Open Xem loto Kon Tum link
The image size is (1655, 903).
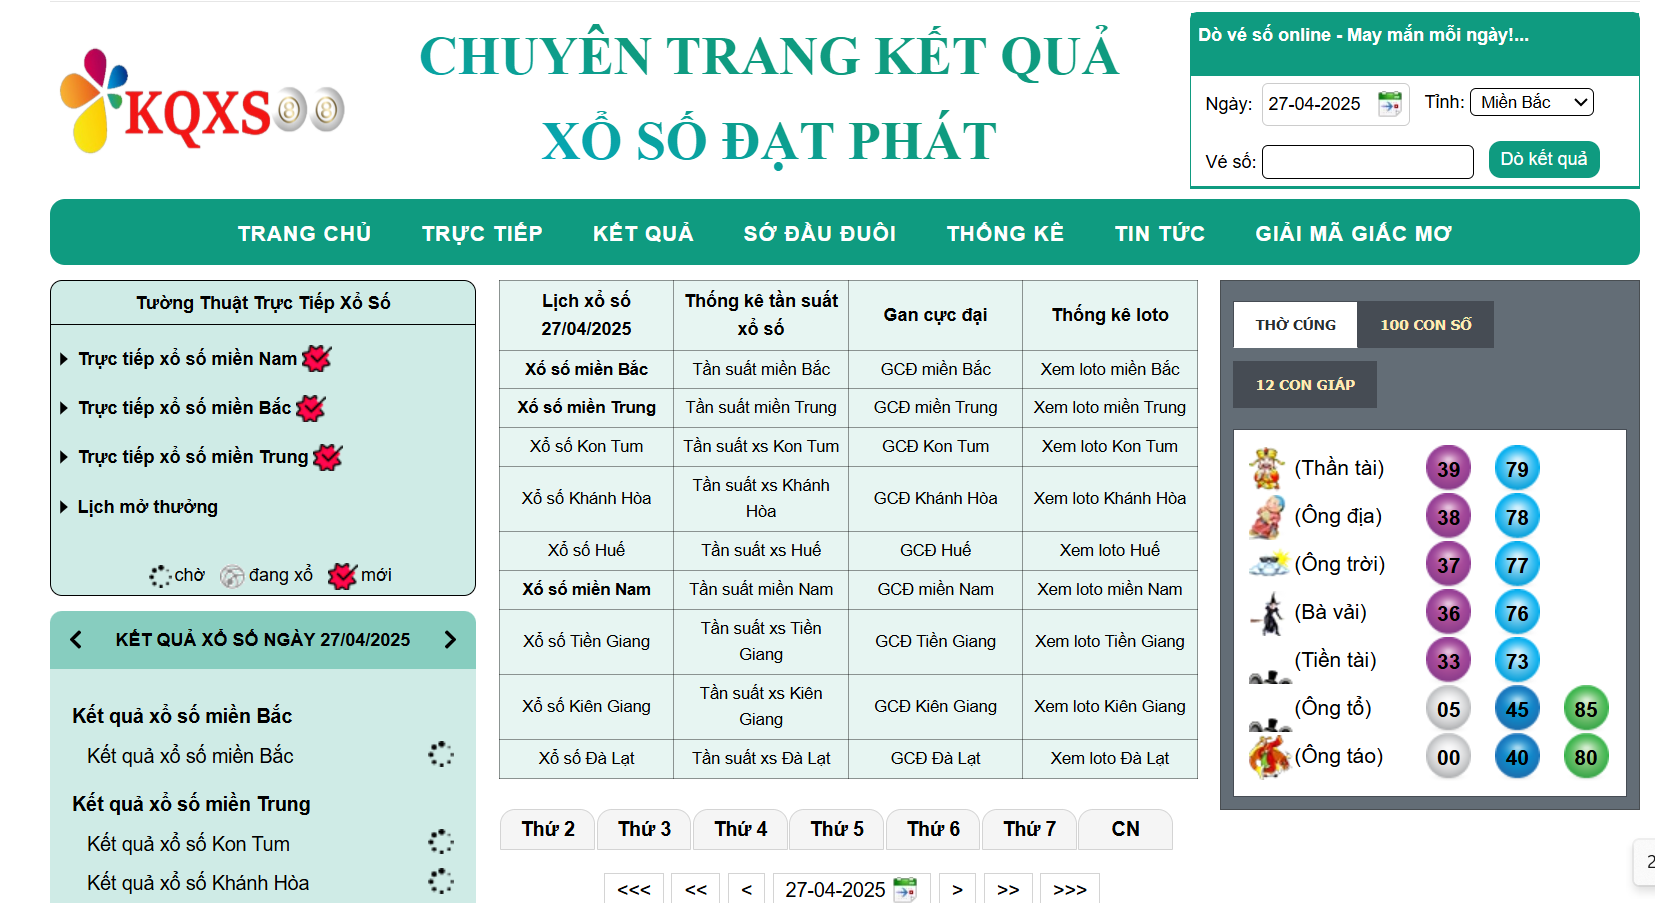click(x=1109, y=446)
